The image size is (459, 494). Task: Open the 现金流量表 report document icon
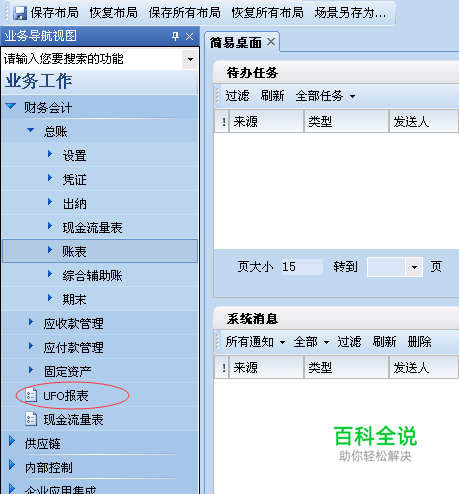click(x=31, y=419)
